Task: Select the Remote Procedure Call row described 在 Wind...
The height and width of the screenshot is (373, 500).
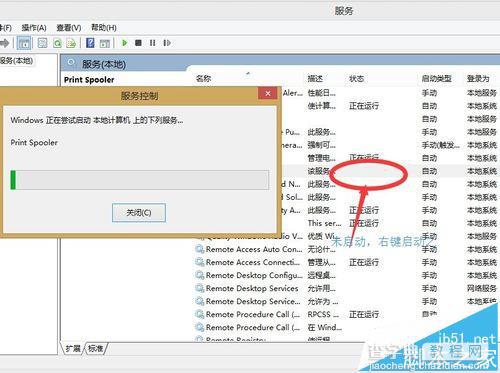Action: pyautogui.click(x=253, y=327)
